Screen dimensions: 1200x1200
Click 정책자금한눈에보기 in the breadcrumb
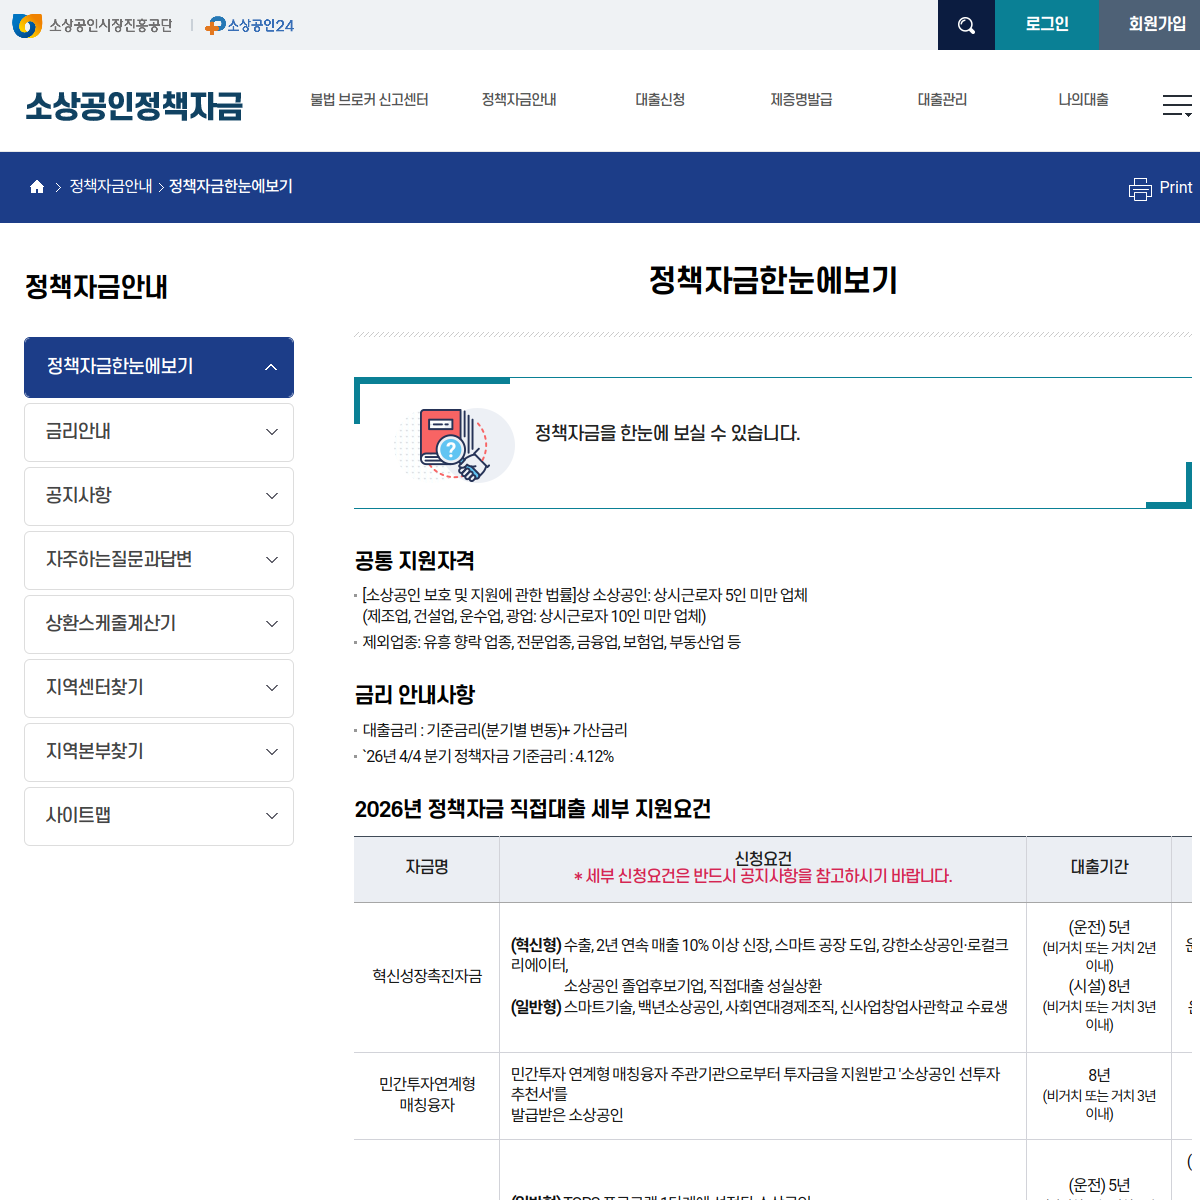pyautogui.click(x=231, y=187)
